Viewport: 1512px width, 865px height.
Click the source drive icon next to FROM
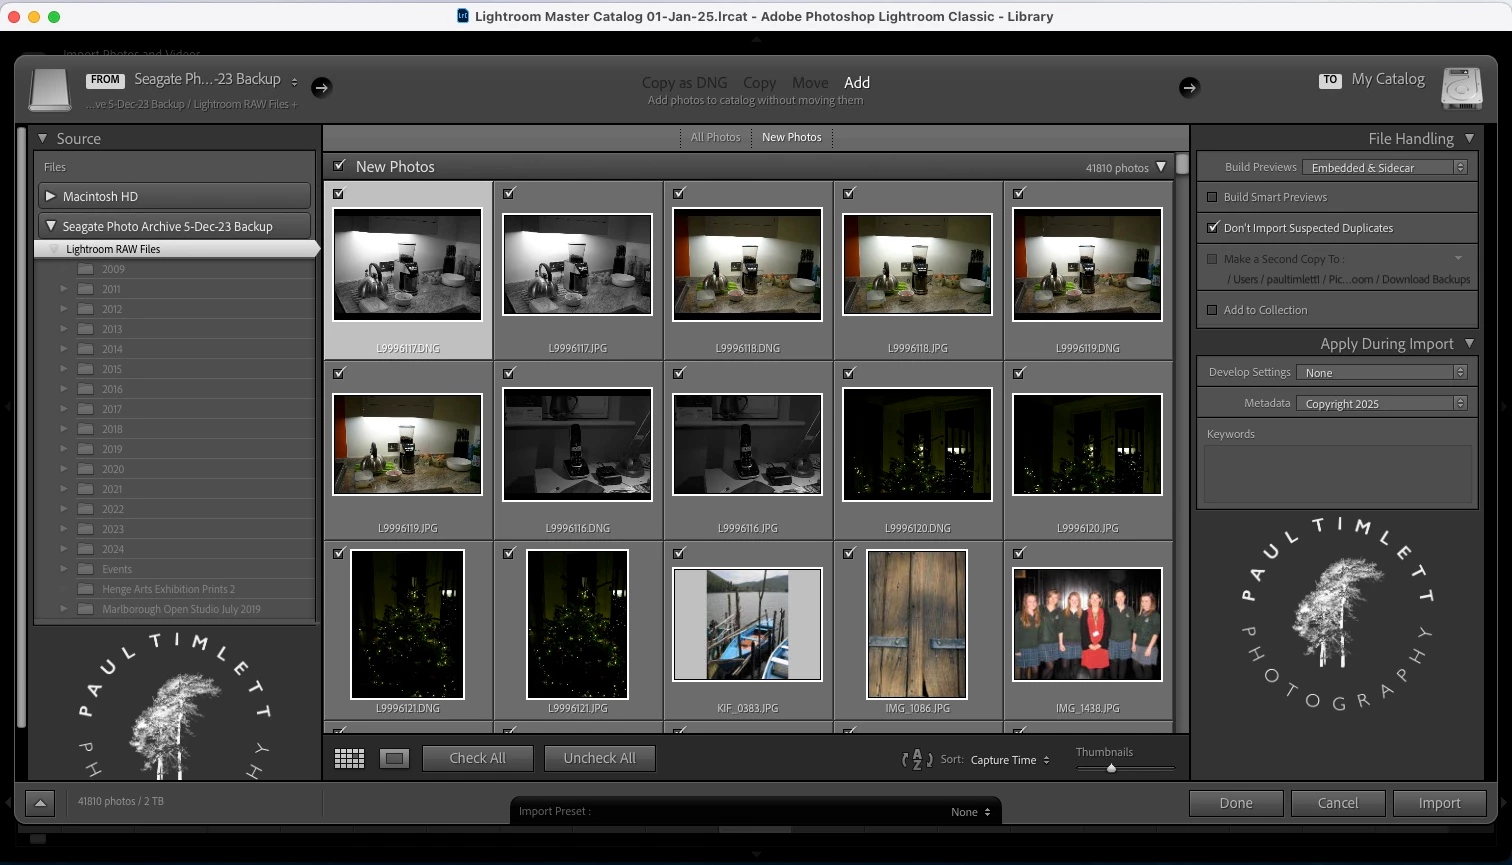click(x=50, y=89)
